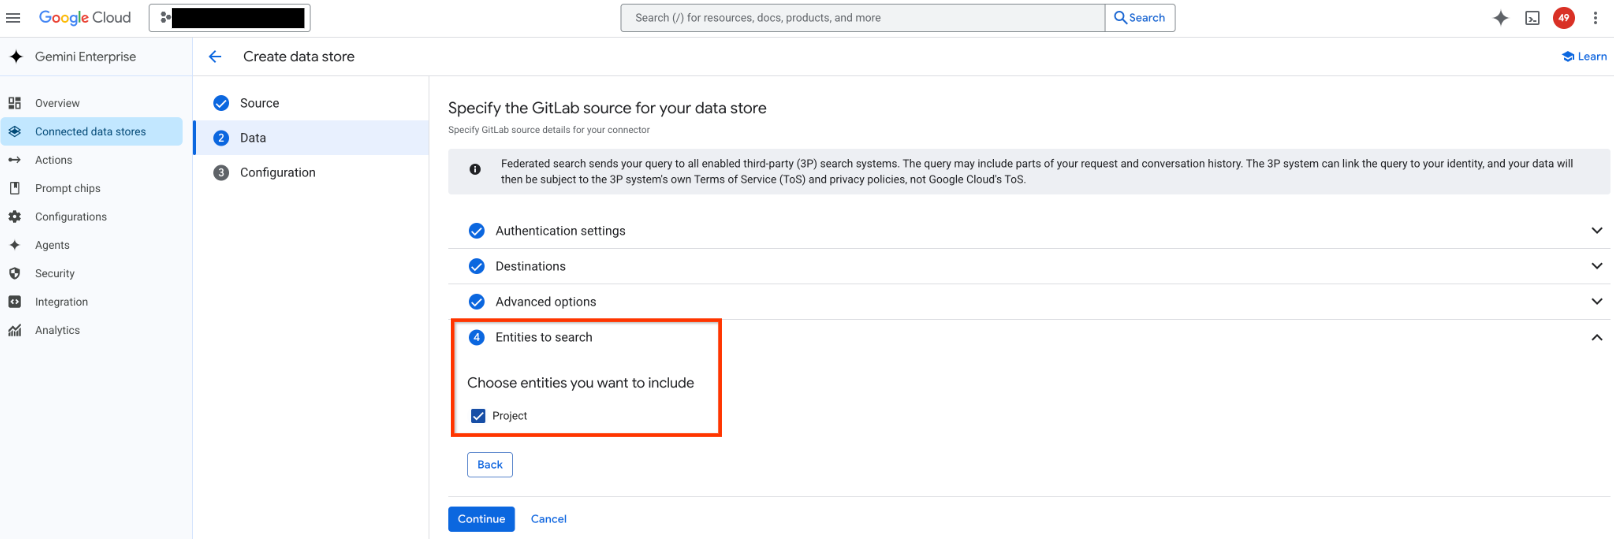Image resolution: width=1614 pixels, height=539 pixels.
Task: Open Cloud Shell terminal icon
Action: tap(1532, 18)
